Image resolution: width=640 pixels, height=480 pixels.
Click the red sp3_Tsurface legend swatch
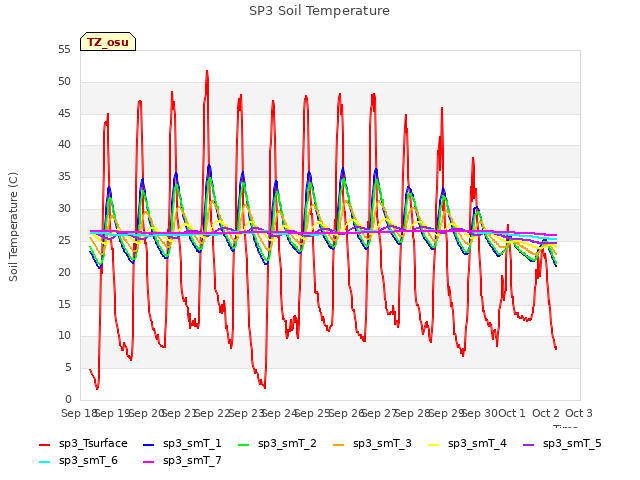pos(44,444)
